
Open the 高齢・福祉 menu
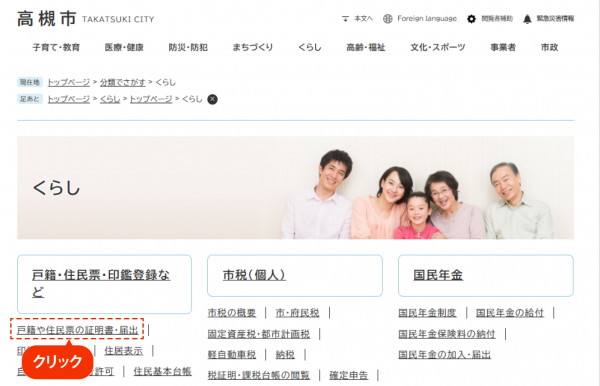point(365,47)
